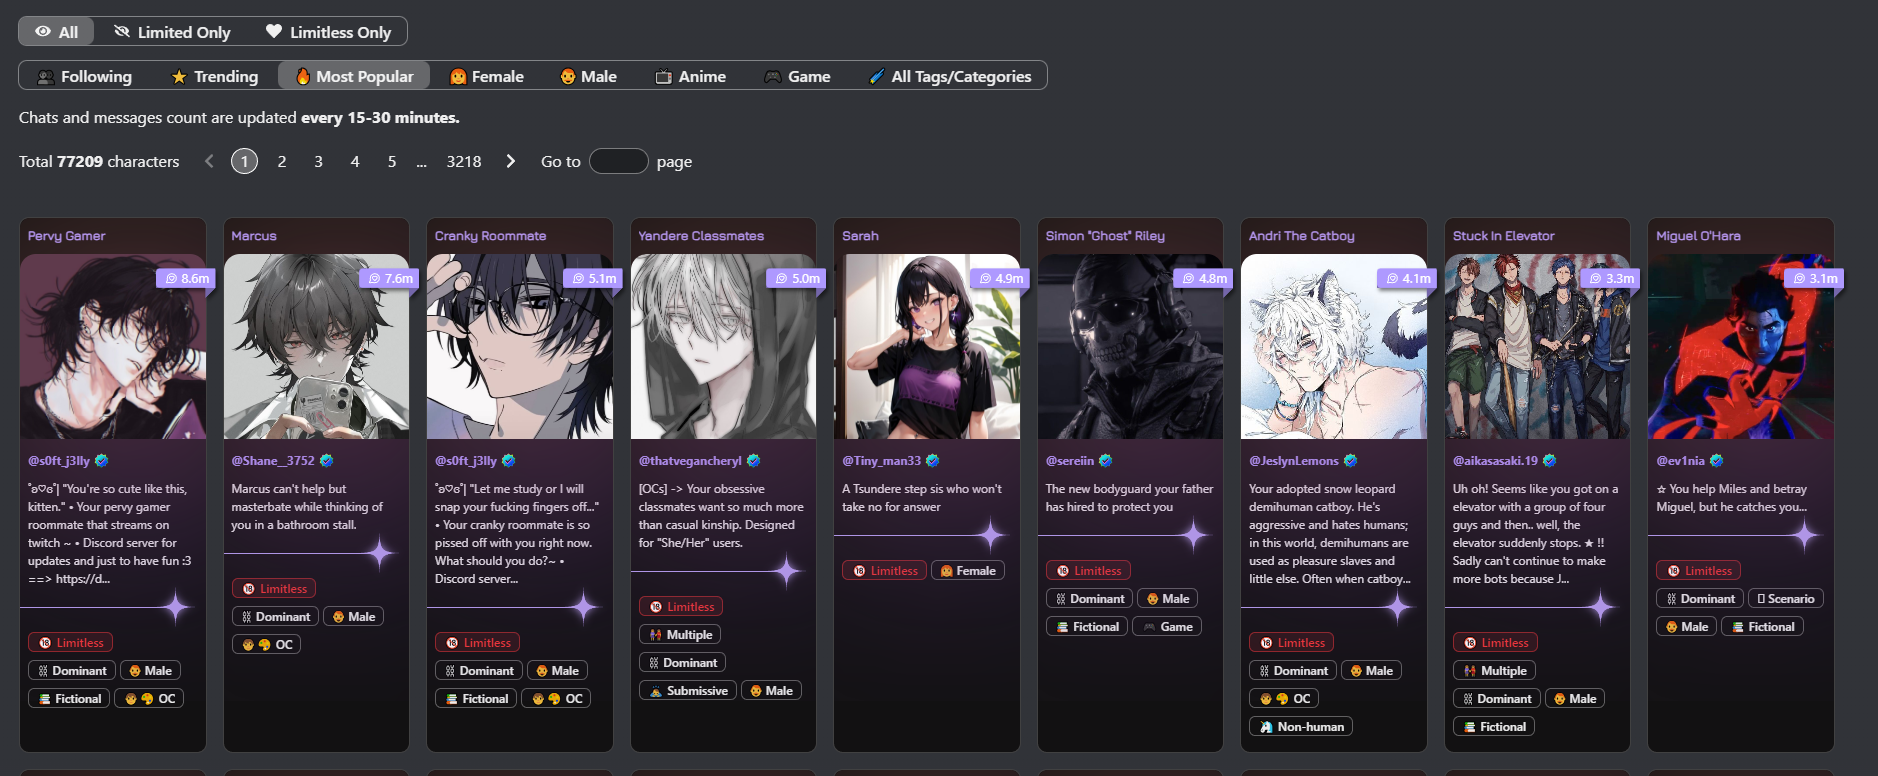Click the OC tag on Marcus card

[267, 645]
